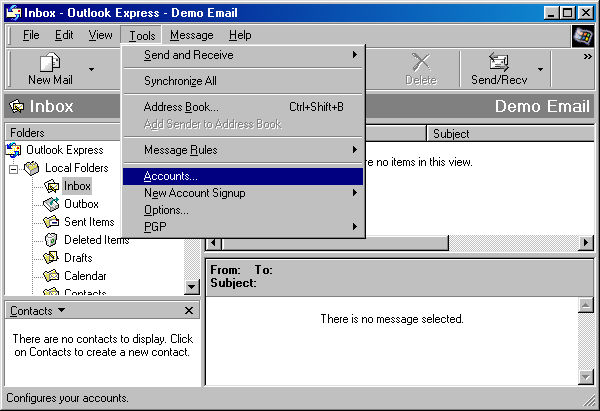Open the Contacts pane dropdown menu
This screenshot has height=411, width=600.
(61, 310)
